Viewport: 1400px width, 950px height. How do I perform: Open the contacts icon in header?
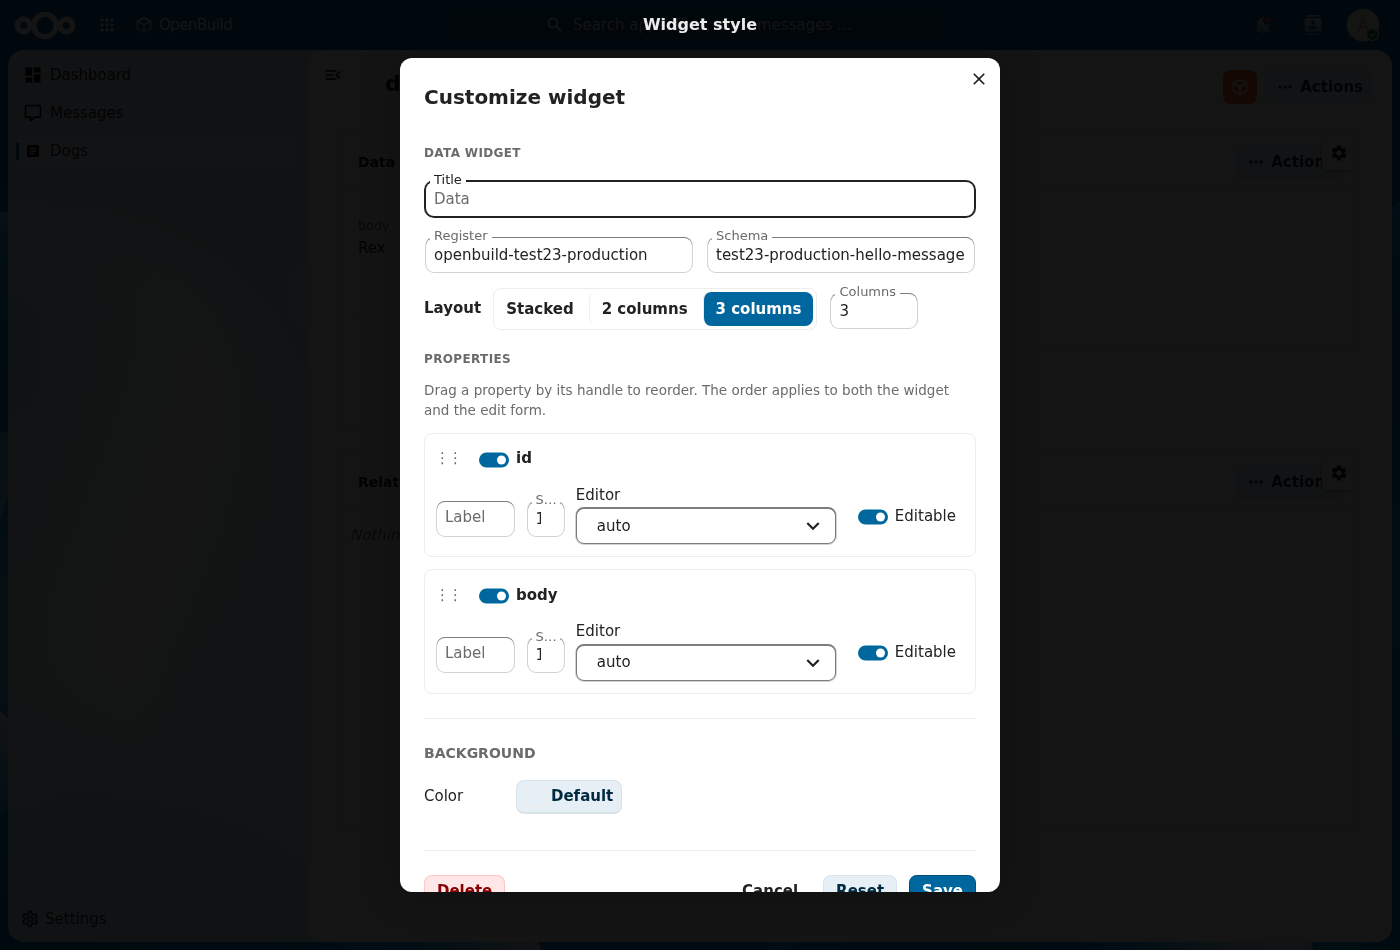tap(1313, 25)
